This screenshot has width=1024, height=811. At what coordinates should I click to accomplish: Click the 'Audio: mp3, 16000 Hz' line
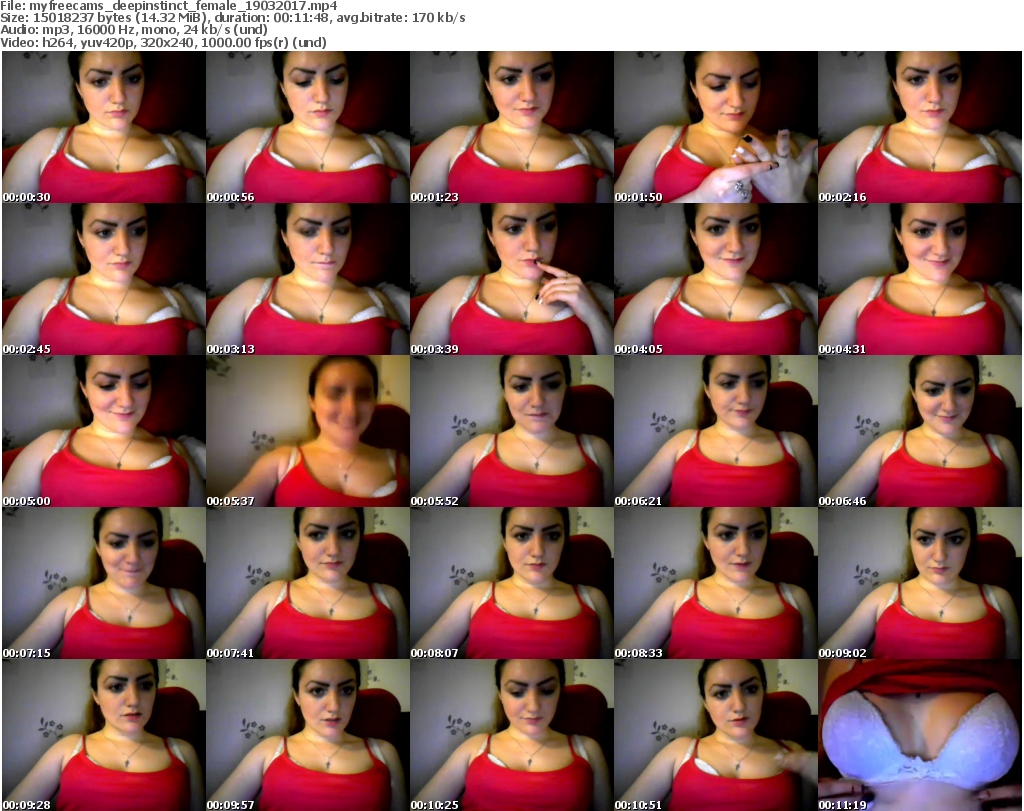[134, 30]
